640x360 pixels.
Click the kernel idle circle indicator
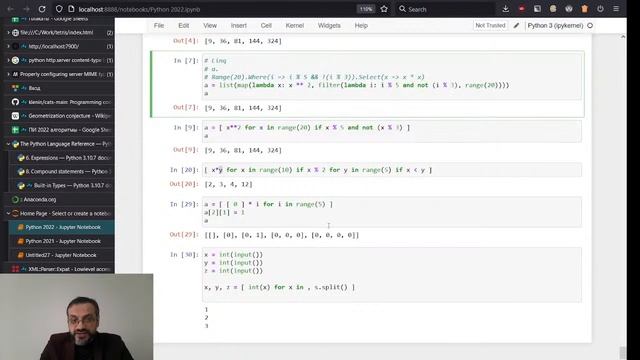[x=590, y=25]
